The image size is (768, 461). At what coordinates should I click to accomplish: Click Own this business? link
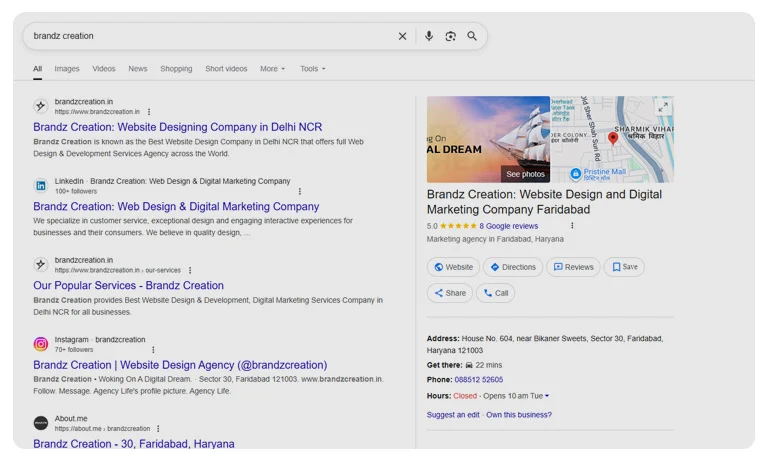pyautogui.click(x=519, y=415)
